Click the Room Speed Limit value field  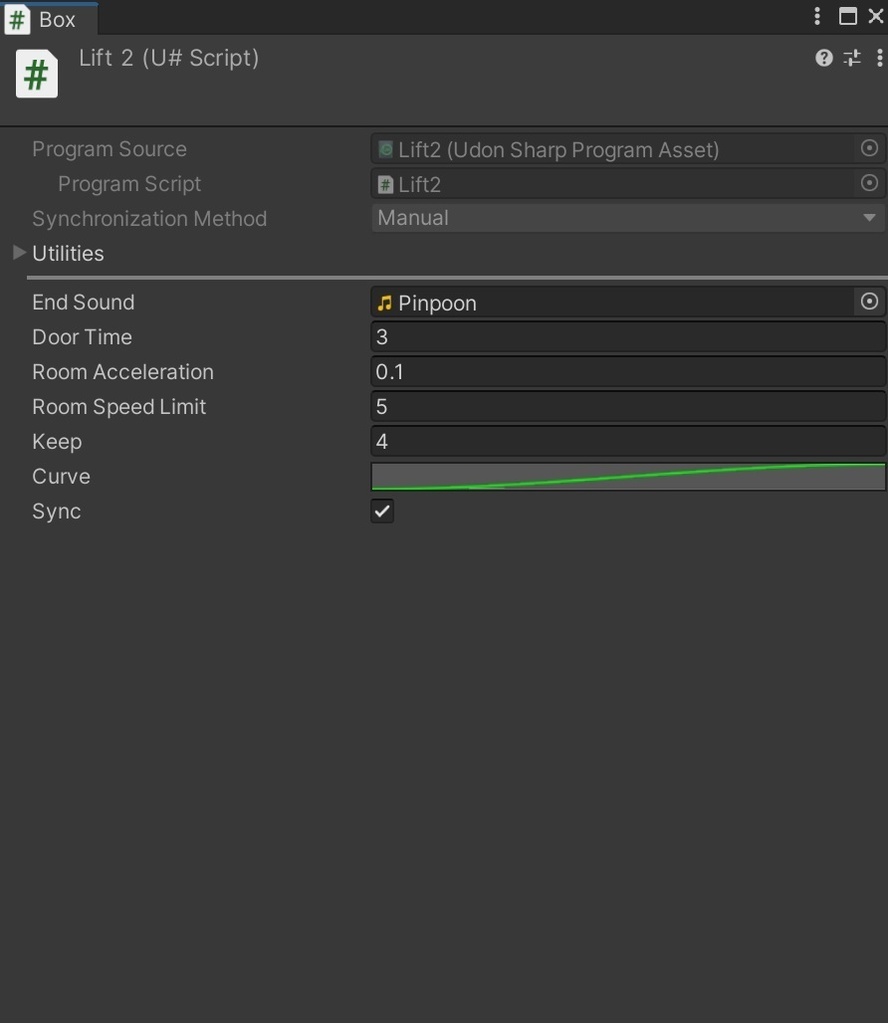pos(627,407)
